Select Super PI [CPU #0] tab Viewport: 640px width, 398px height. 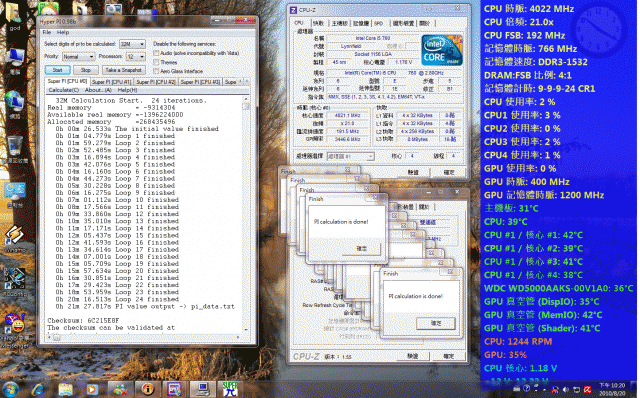click(x=67, y=82)
